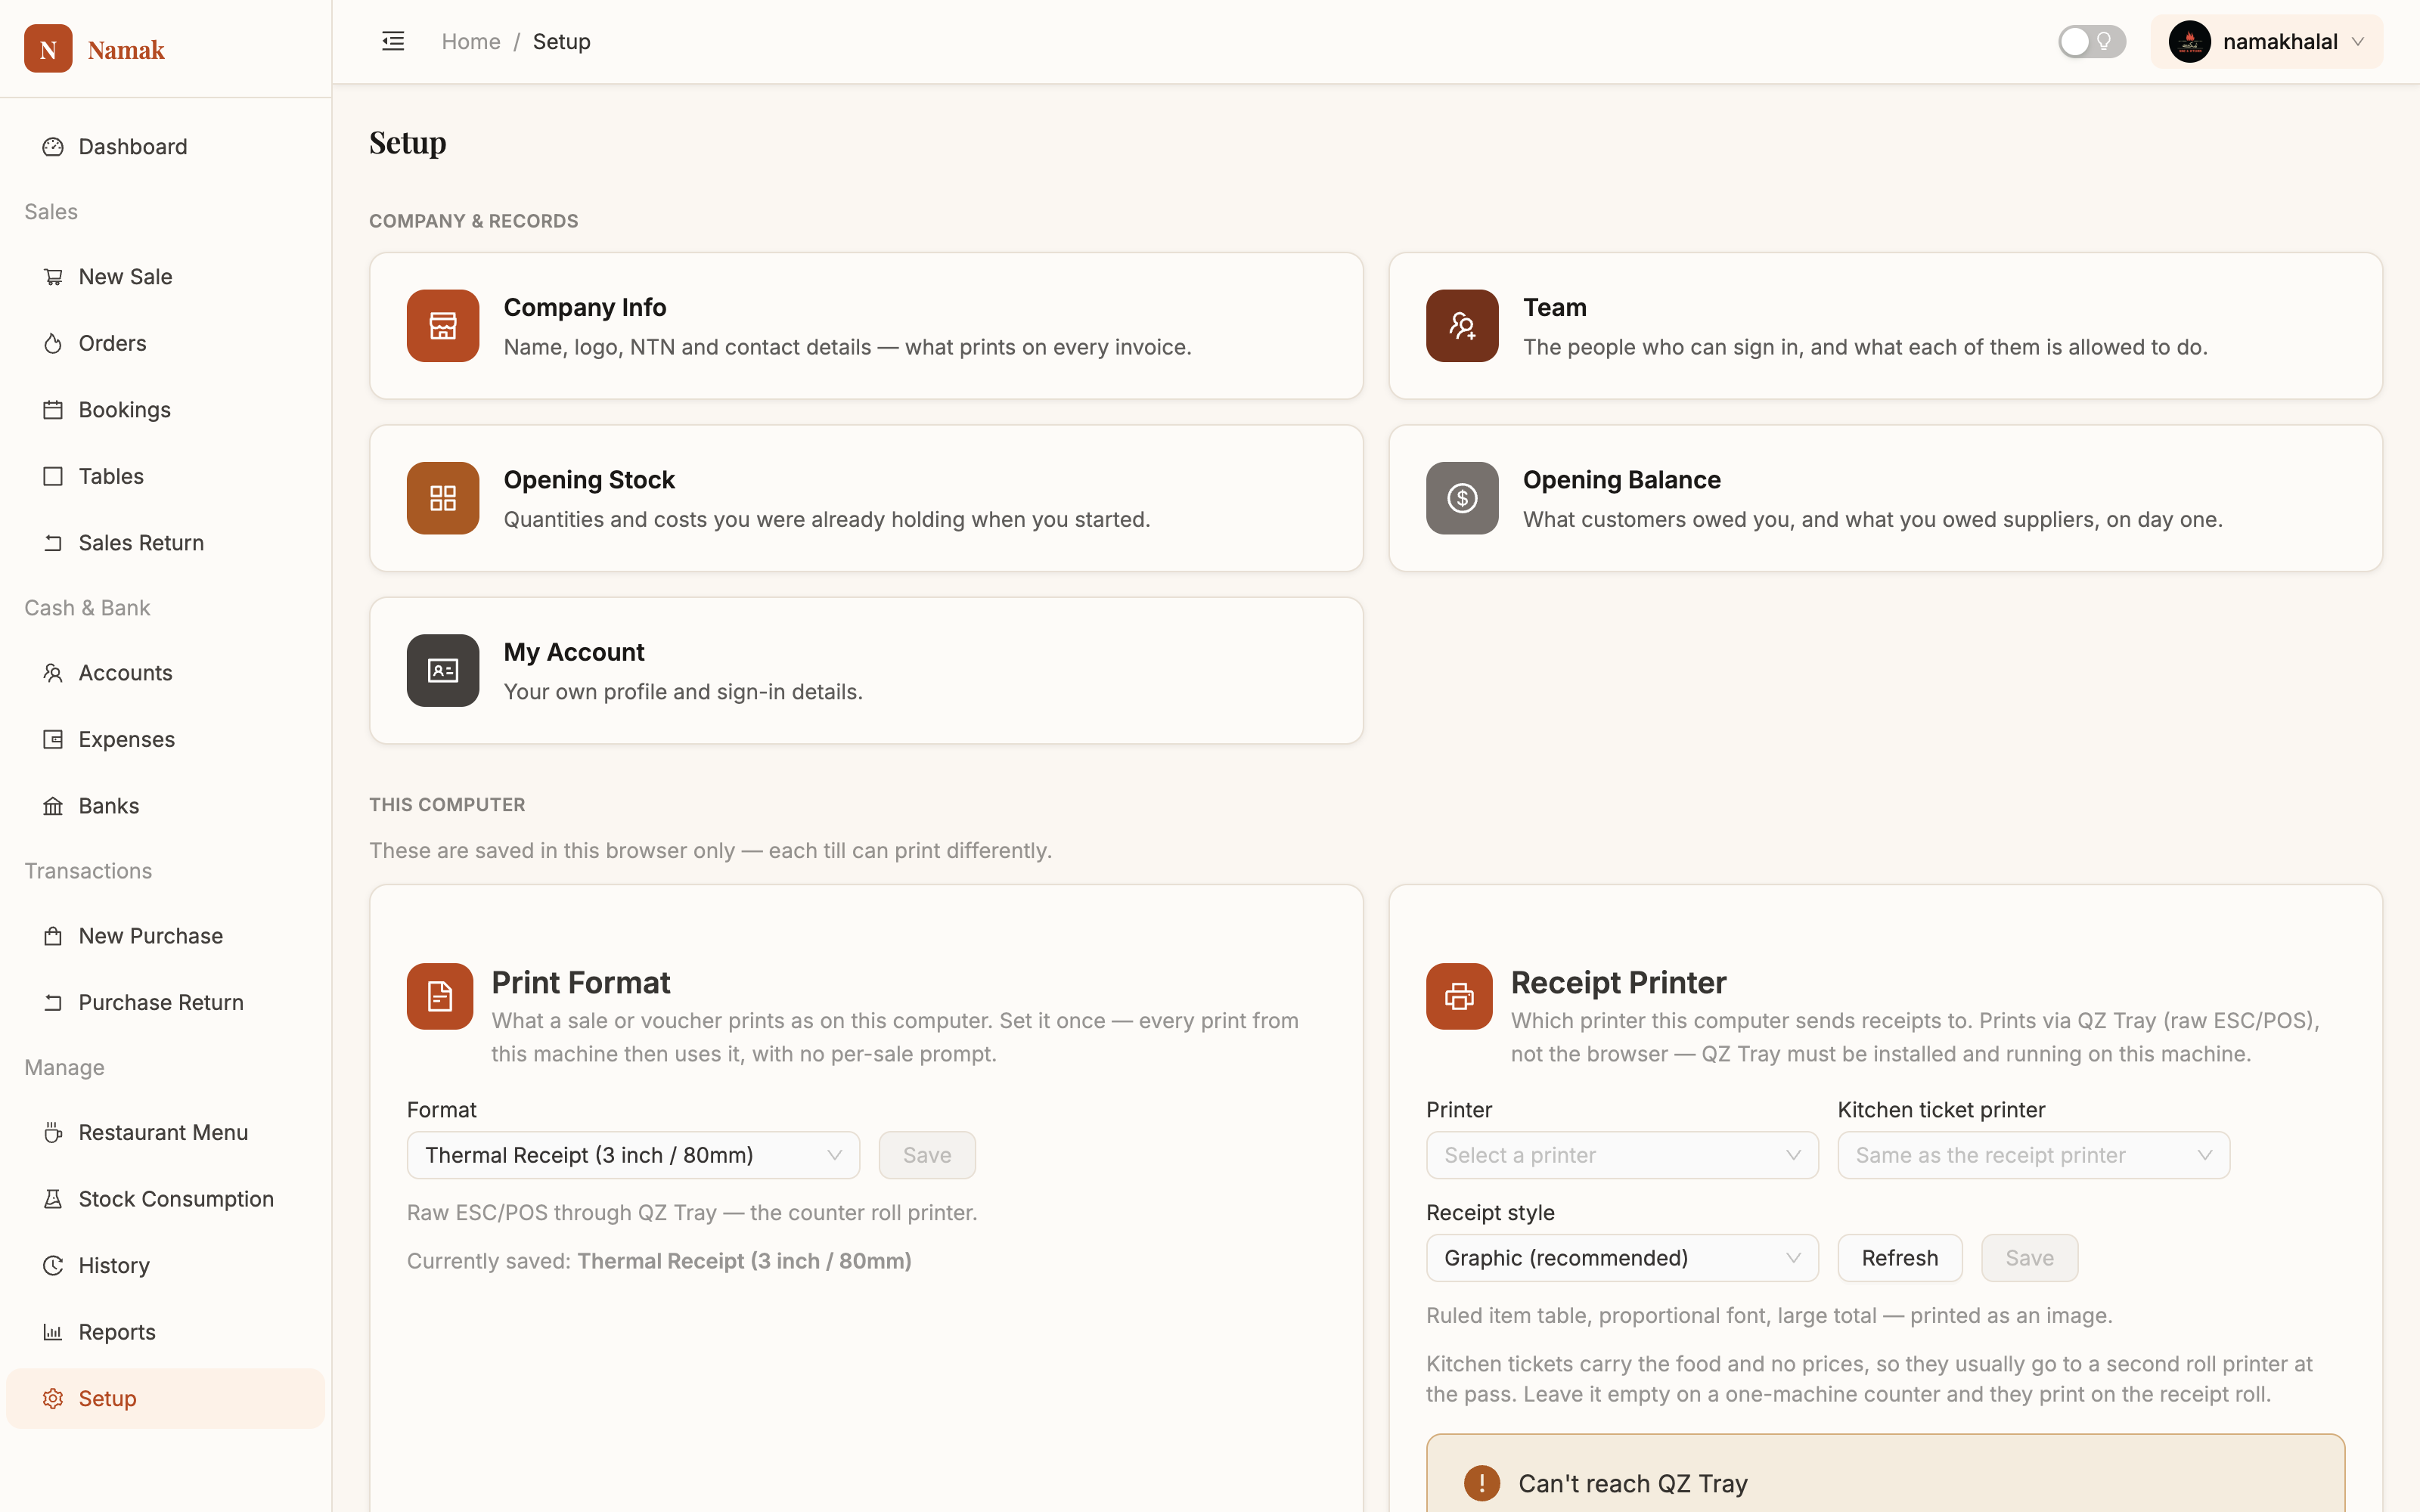Open the namakhalal user menu
Screen dimensions: 2420x1512
pyautogui.click(x=2266, y=41)
